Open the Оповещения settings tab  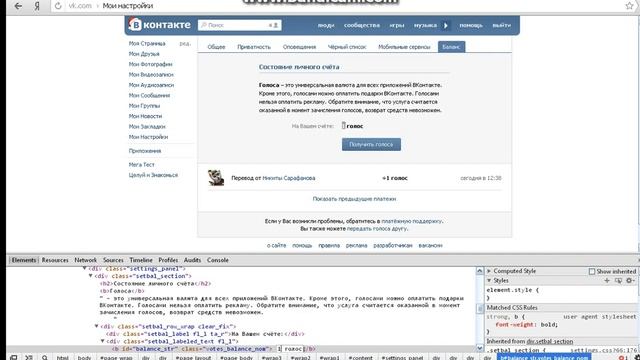click(x=299, y=47)
